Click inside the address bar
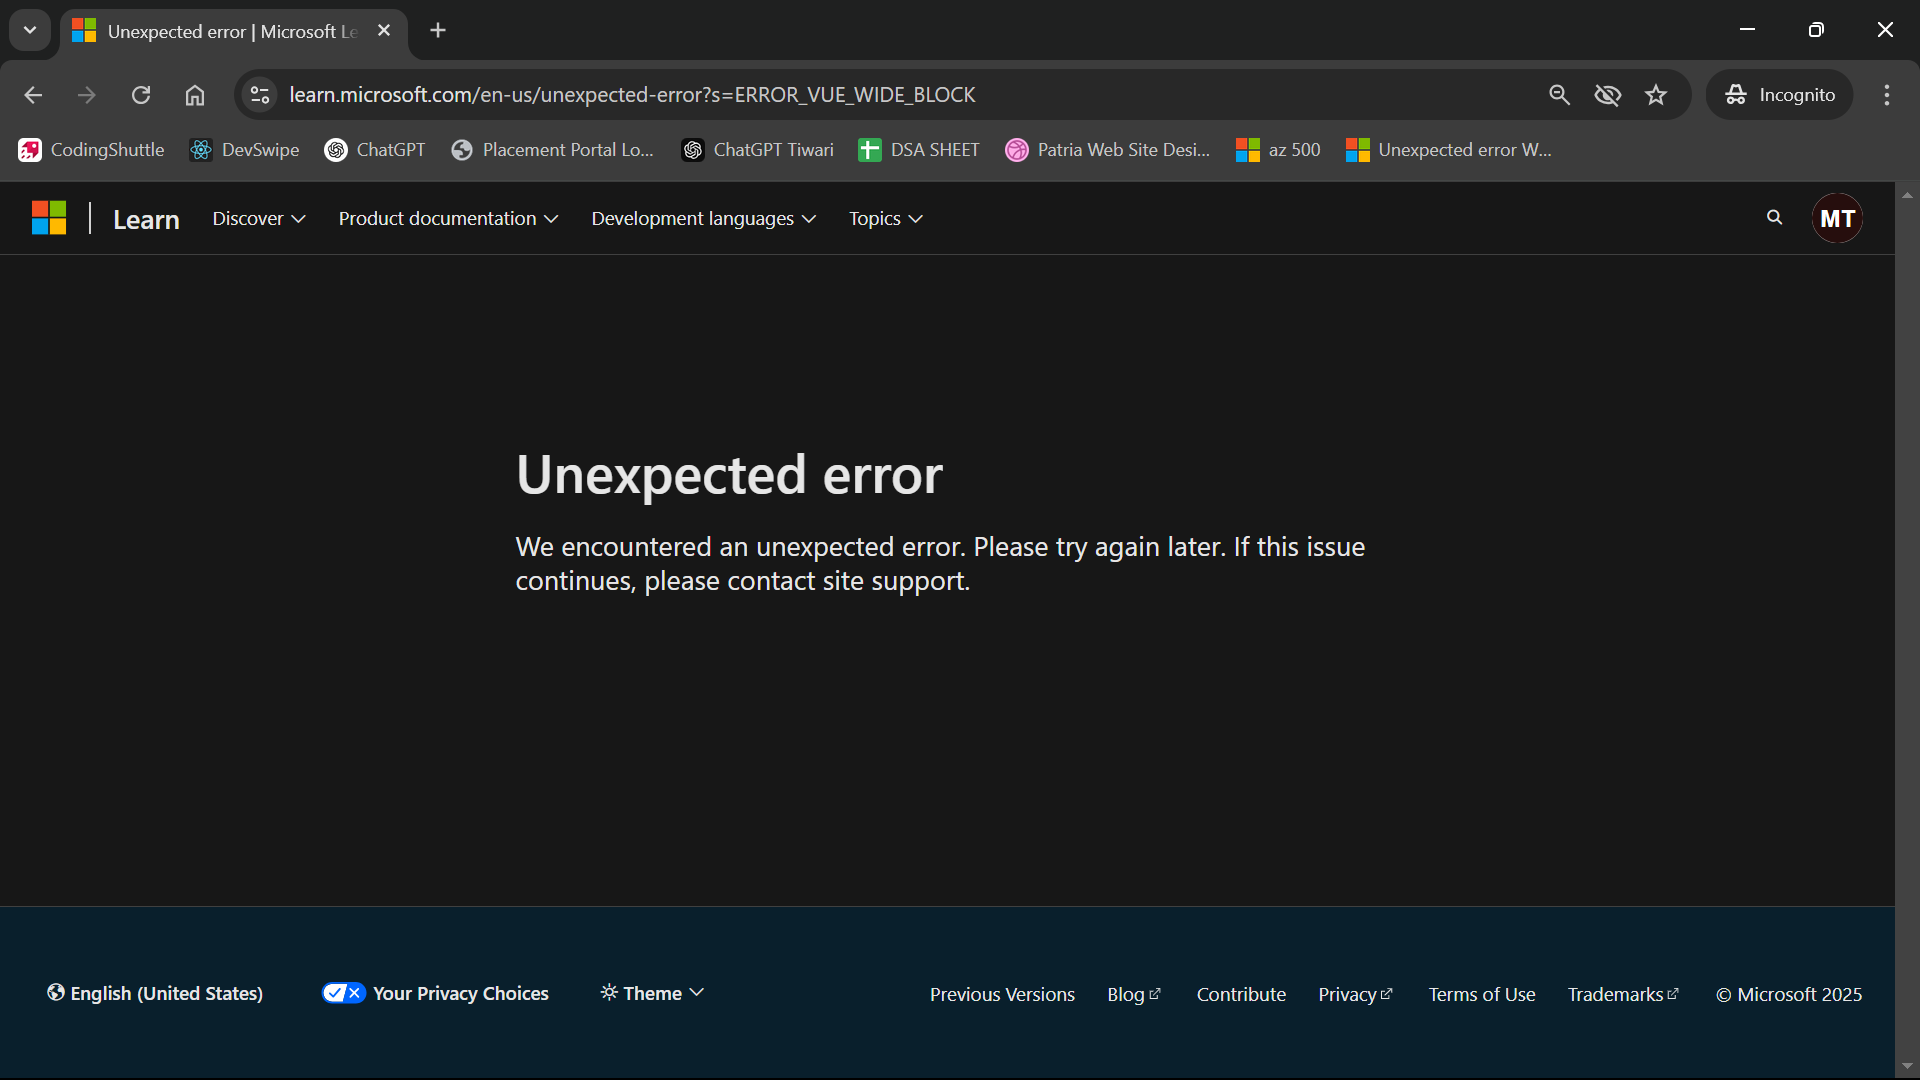 [x=700, y=94]
